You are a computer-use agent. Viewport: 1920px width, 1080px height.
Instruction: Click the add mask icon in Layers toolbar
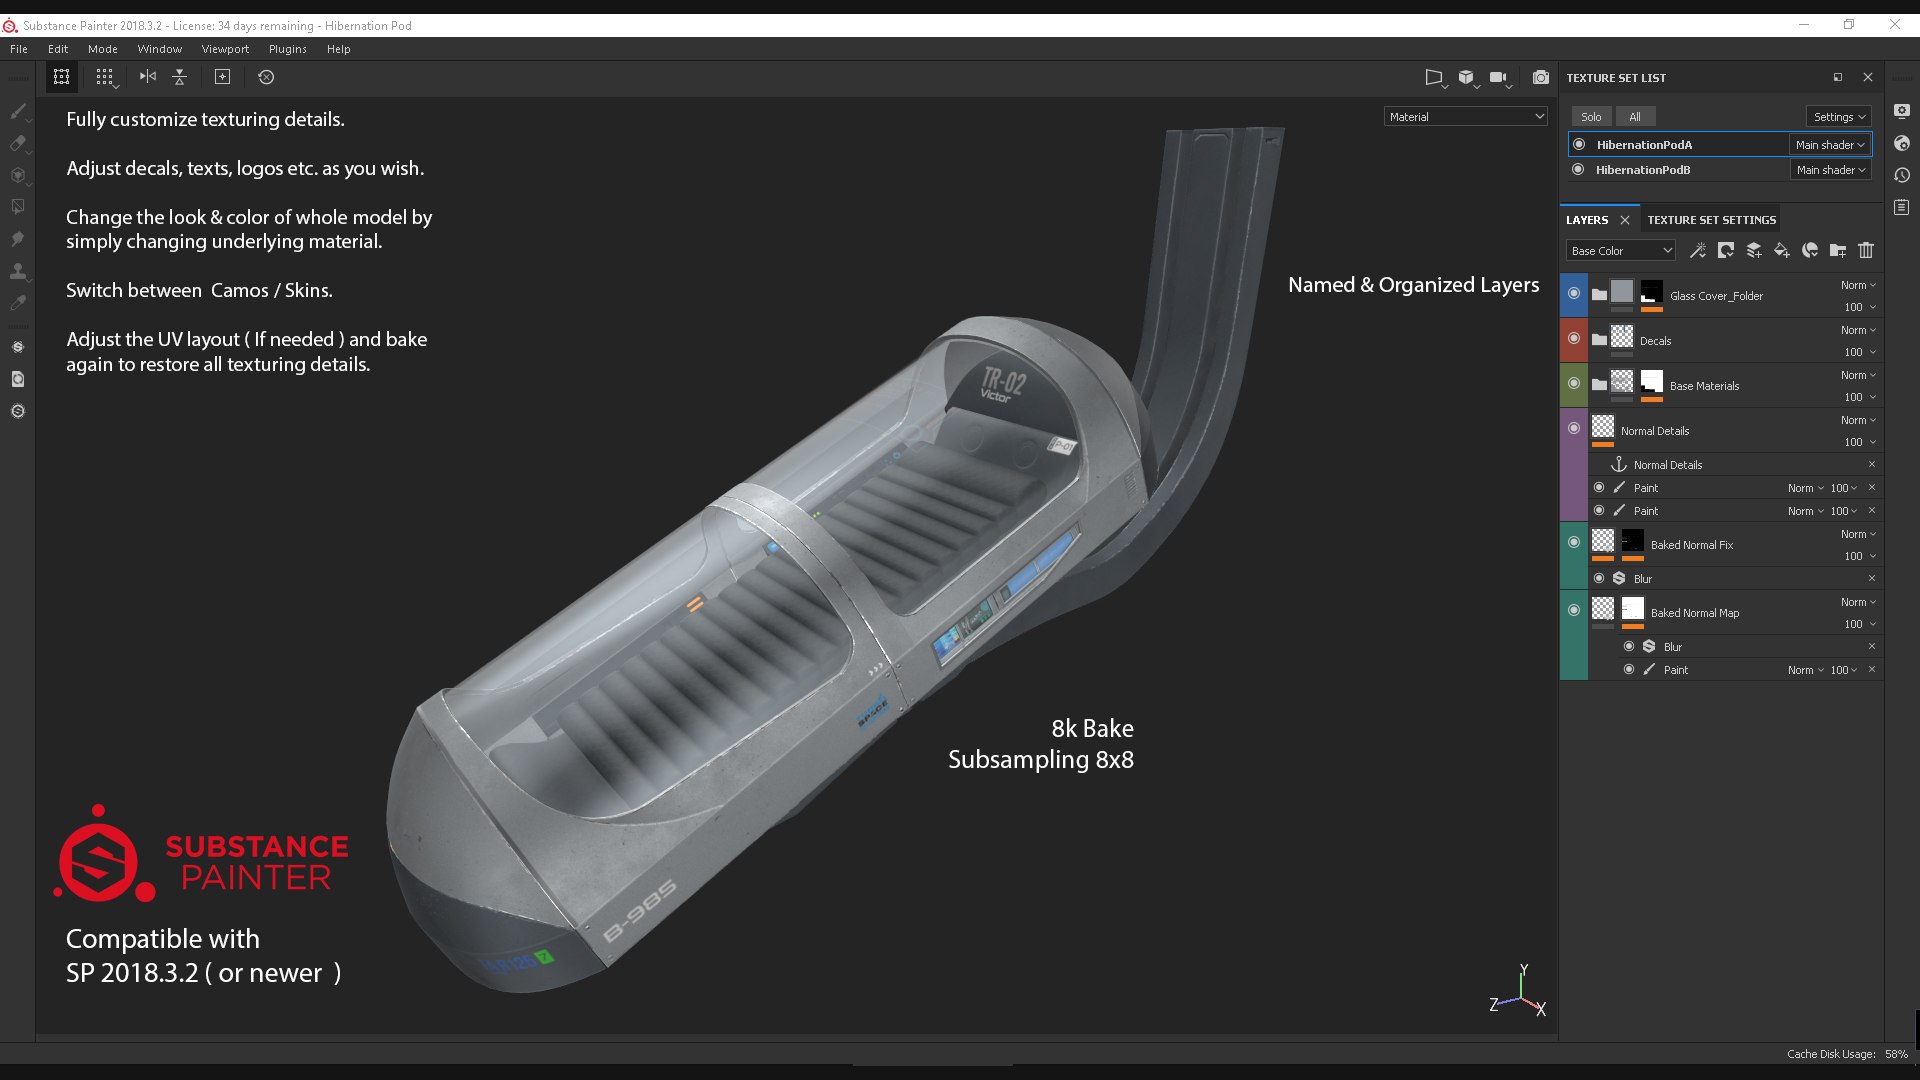pos(1726,250)
